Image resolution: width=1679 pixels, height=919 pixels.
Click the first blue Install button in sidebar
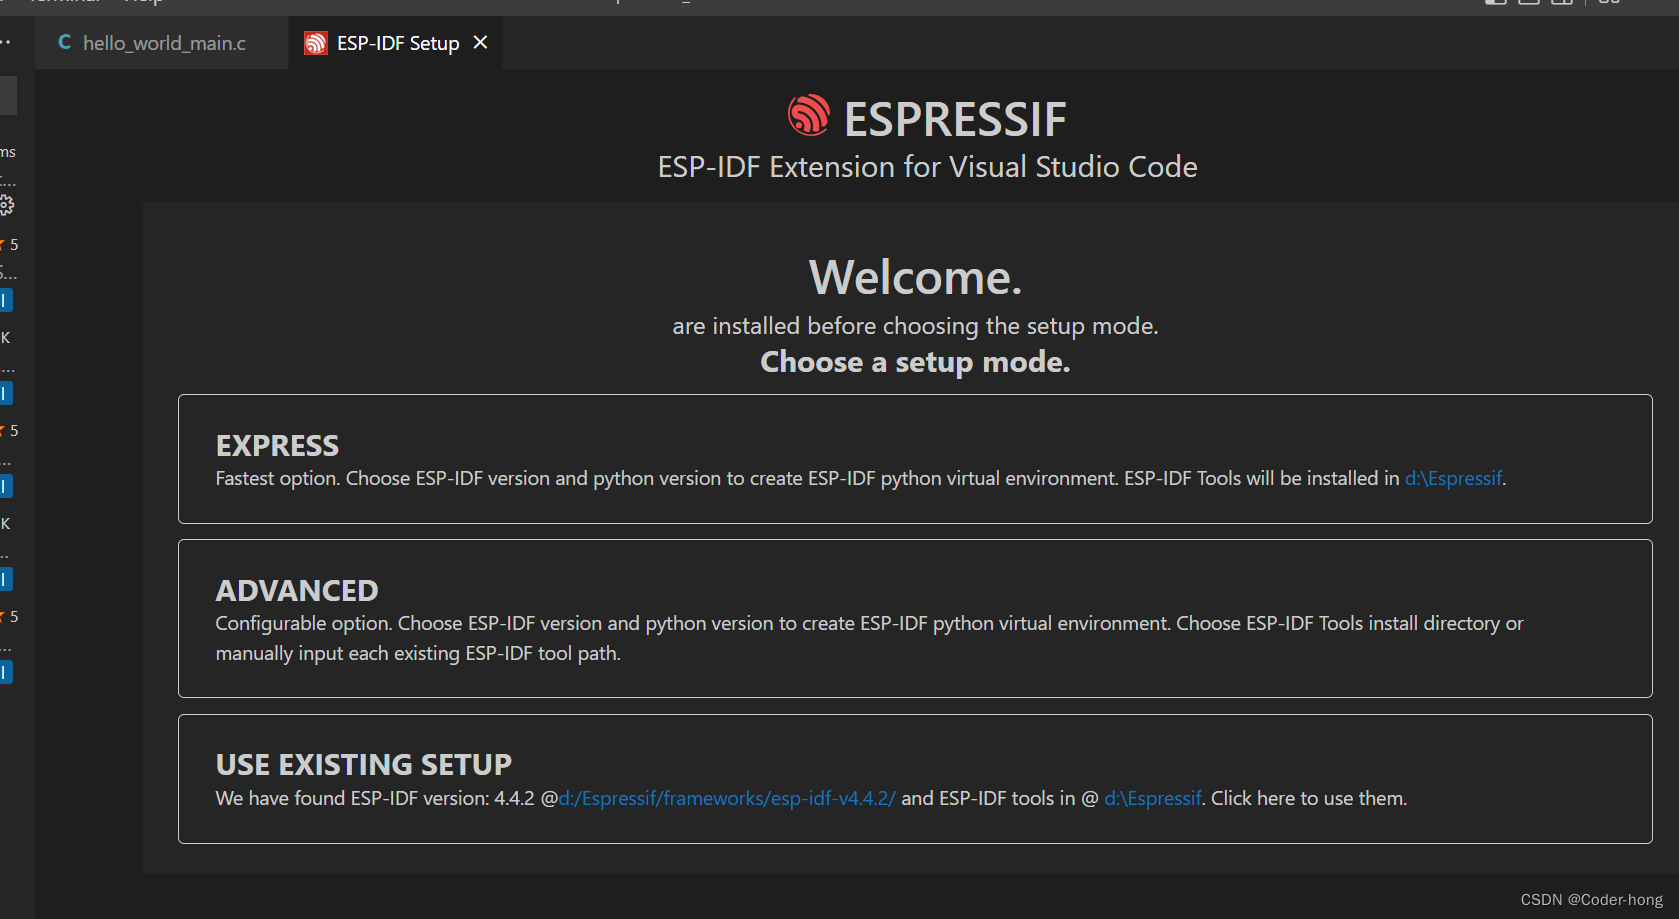tap(6, 300)
